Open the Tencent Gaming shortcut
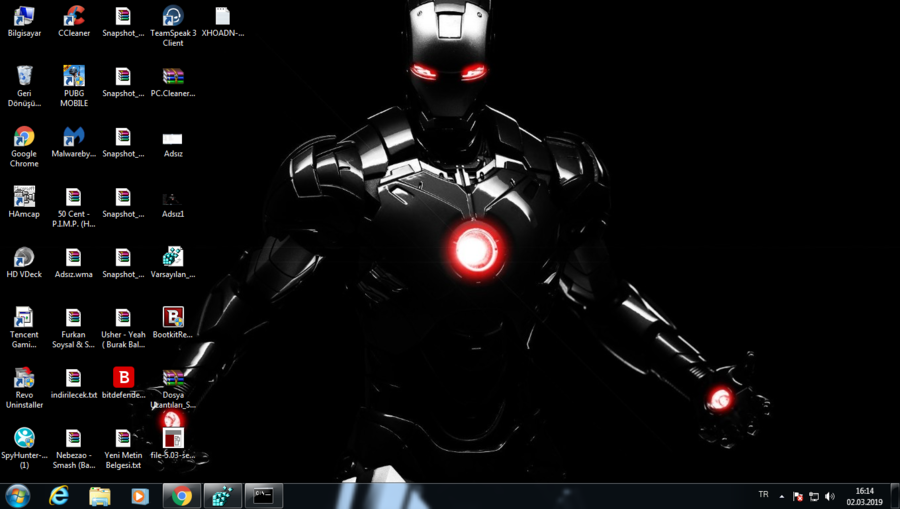The height and width of the screenshot is (509, 900). [x=24, y=328]
